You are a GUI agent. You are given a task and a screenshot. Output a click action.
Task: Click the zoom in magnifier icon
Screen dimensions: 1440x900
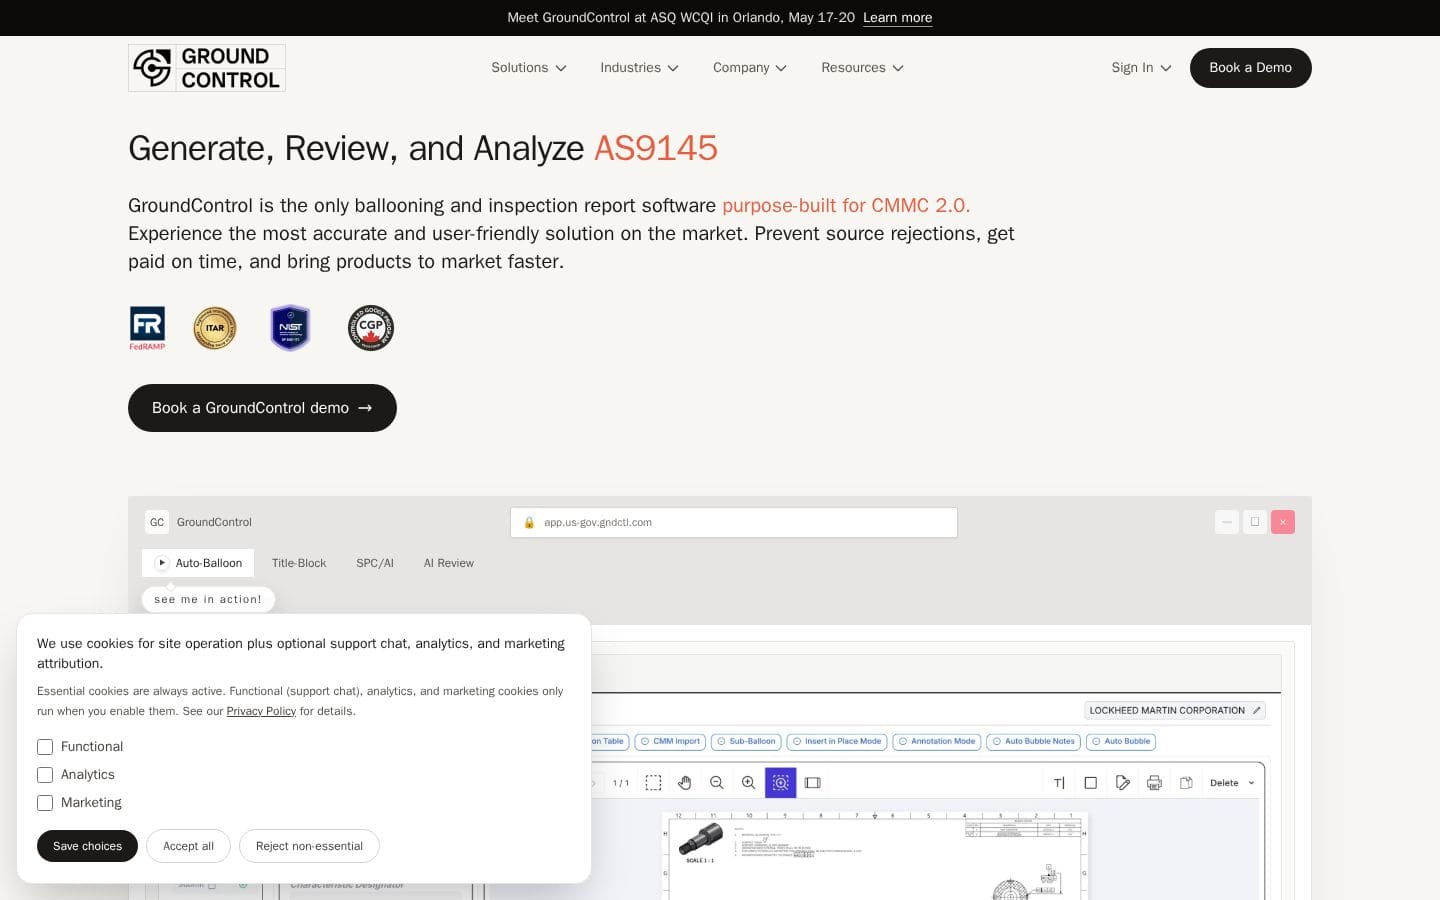pyautogui.click(x=748, y=783)
